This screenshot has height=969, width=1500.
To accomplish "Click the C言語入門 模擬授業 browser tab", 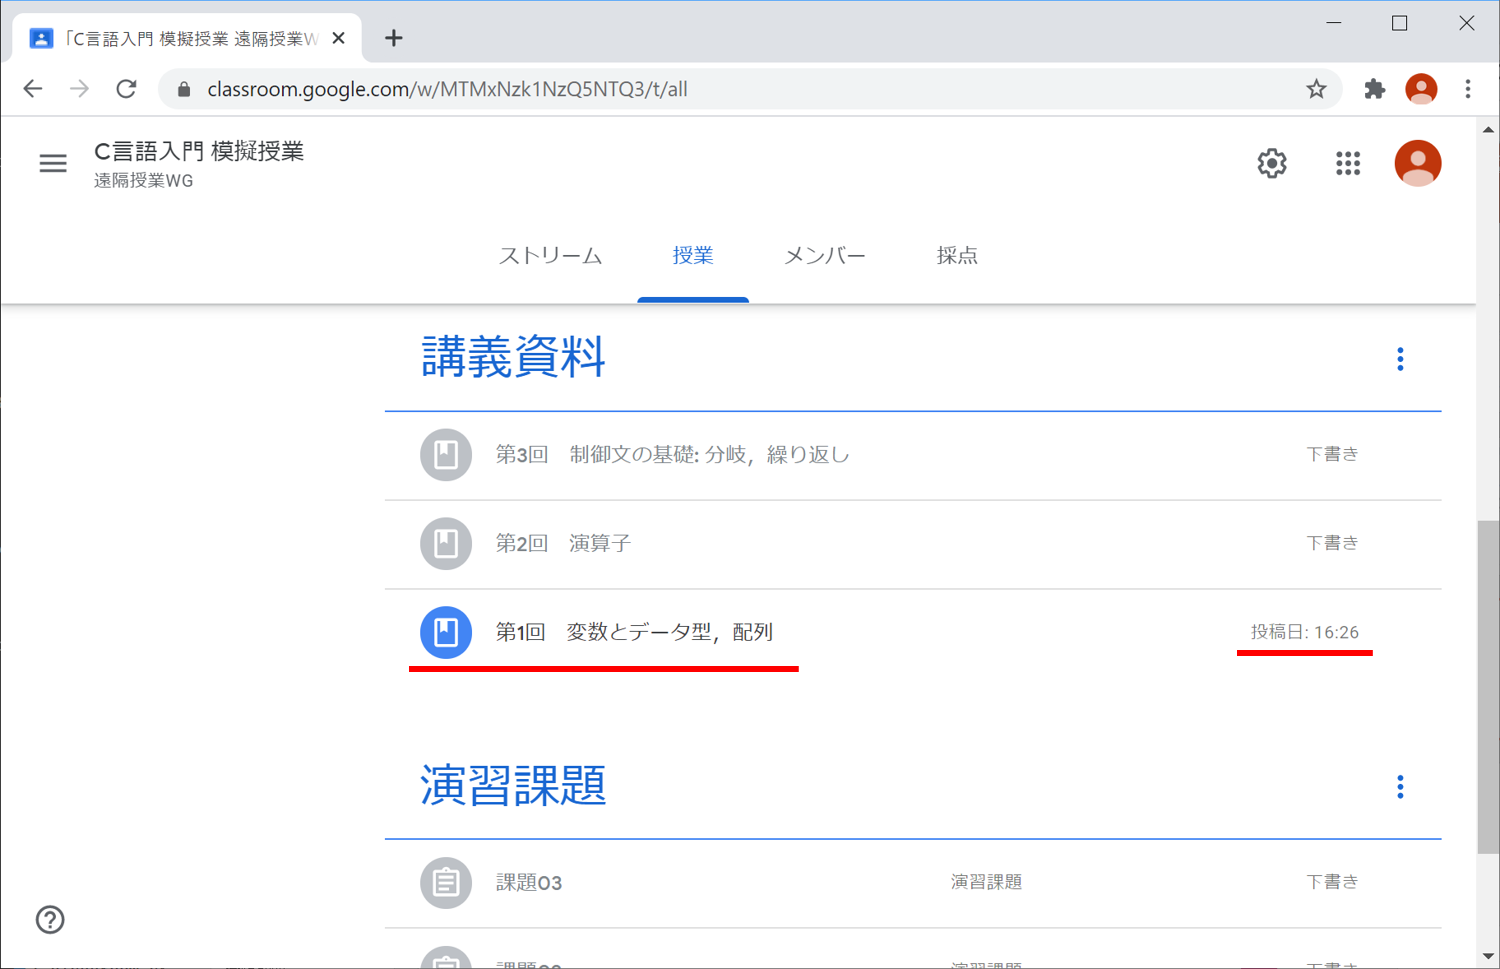I will tap(187, 38).
